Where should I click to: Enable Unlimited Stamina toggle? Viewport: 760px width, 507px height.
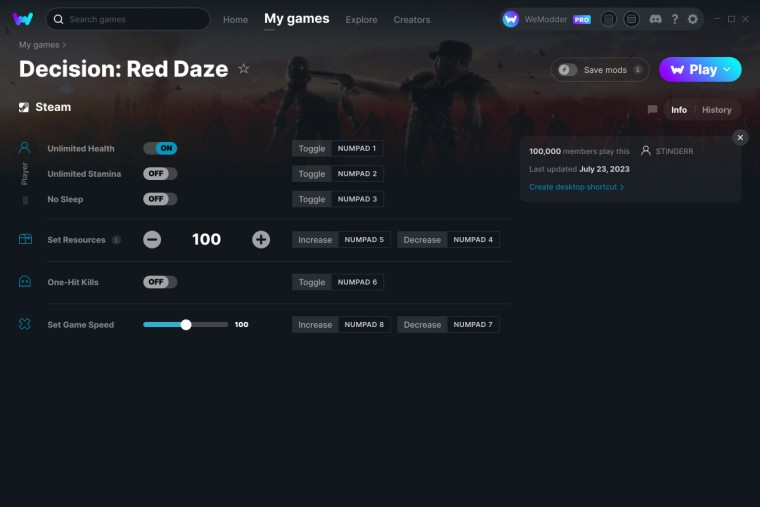tap(160, 174)
